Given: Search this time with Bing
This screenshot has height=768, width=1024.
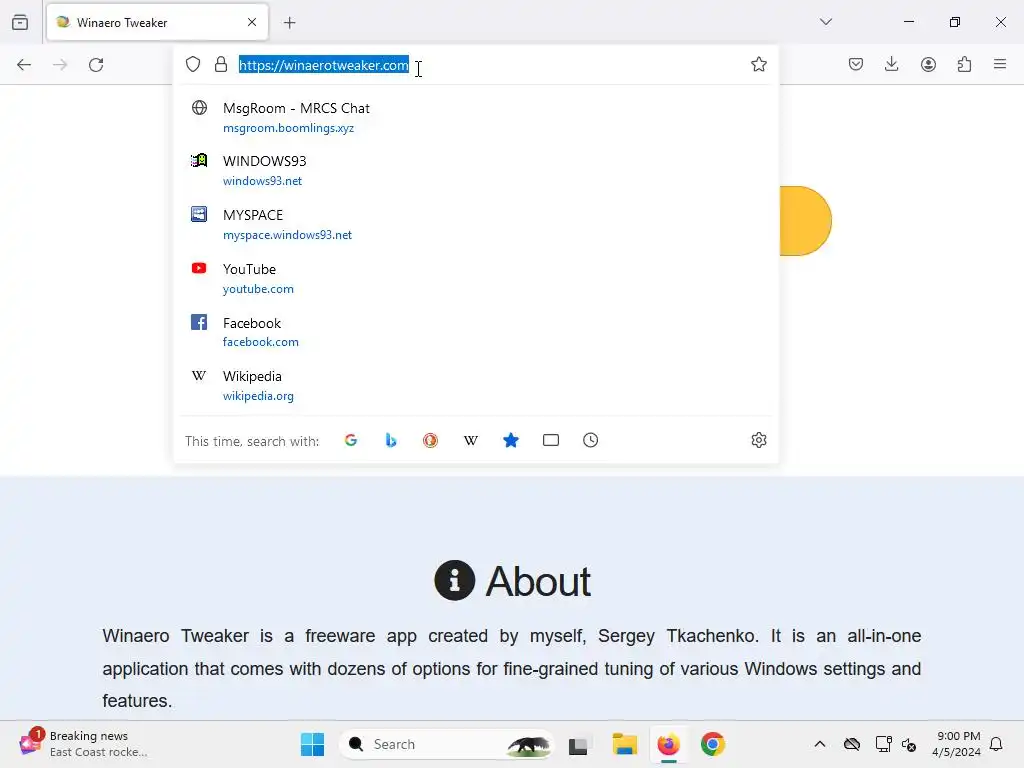Looking at the screenshot, I should [x=391, y=440].
